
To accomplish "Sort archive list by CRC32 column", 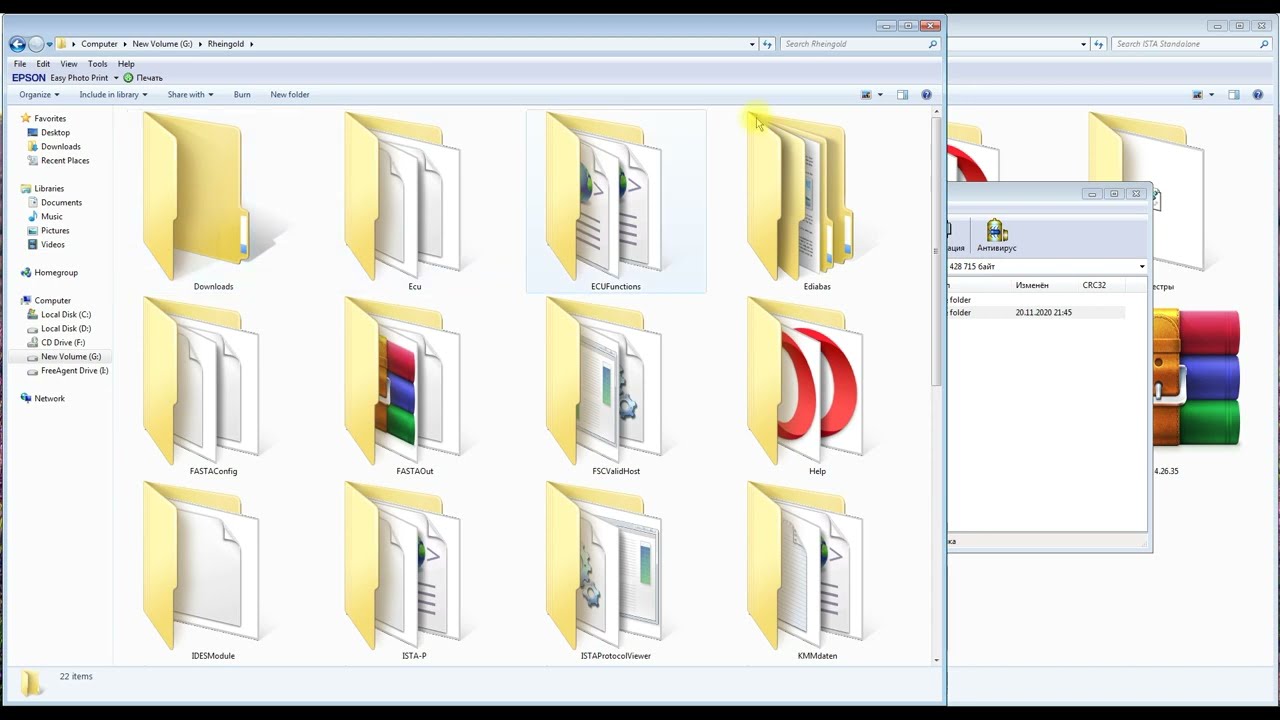I will (x=1094, y=286).
